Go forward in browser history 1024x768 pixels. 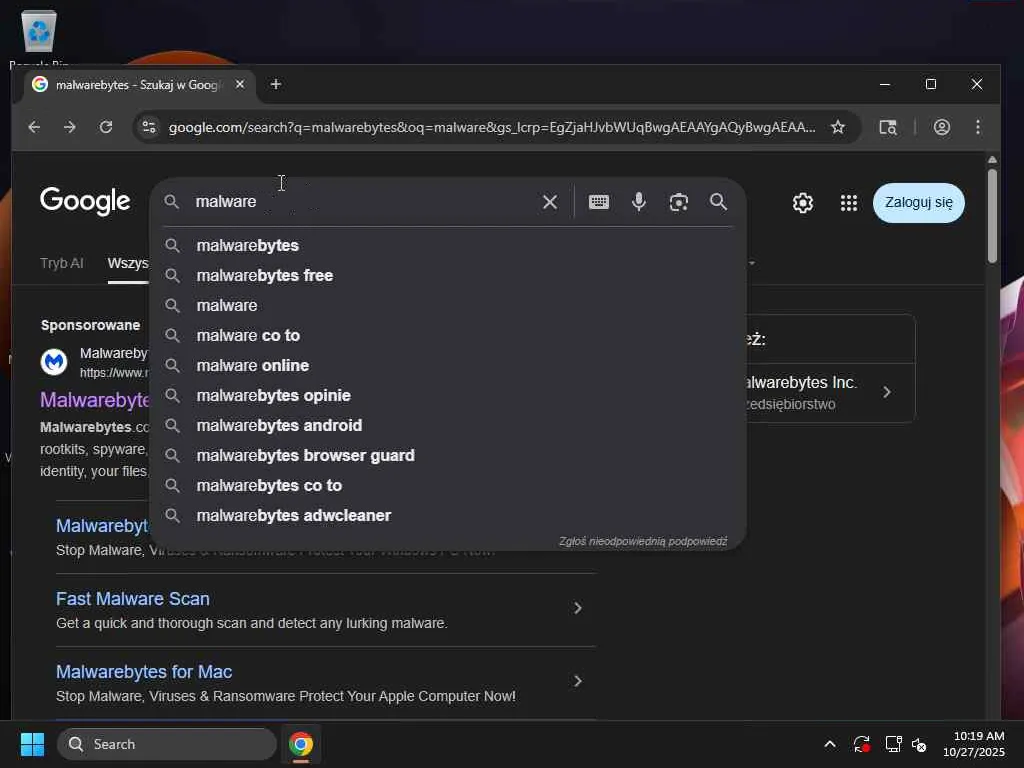70,127
